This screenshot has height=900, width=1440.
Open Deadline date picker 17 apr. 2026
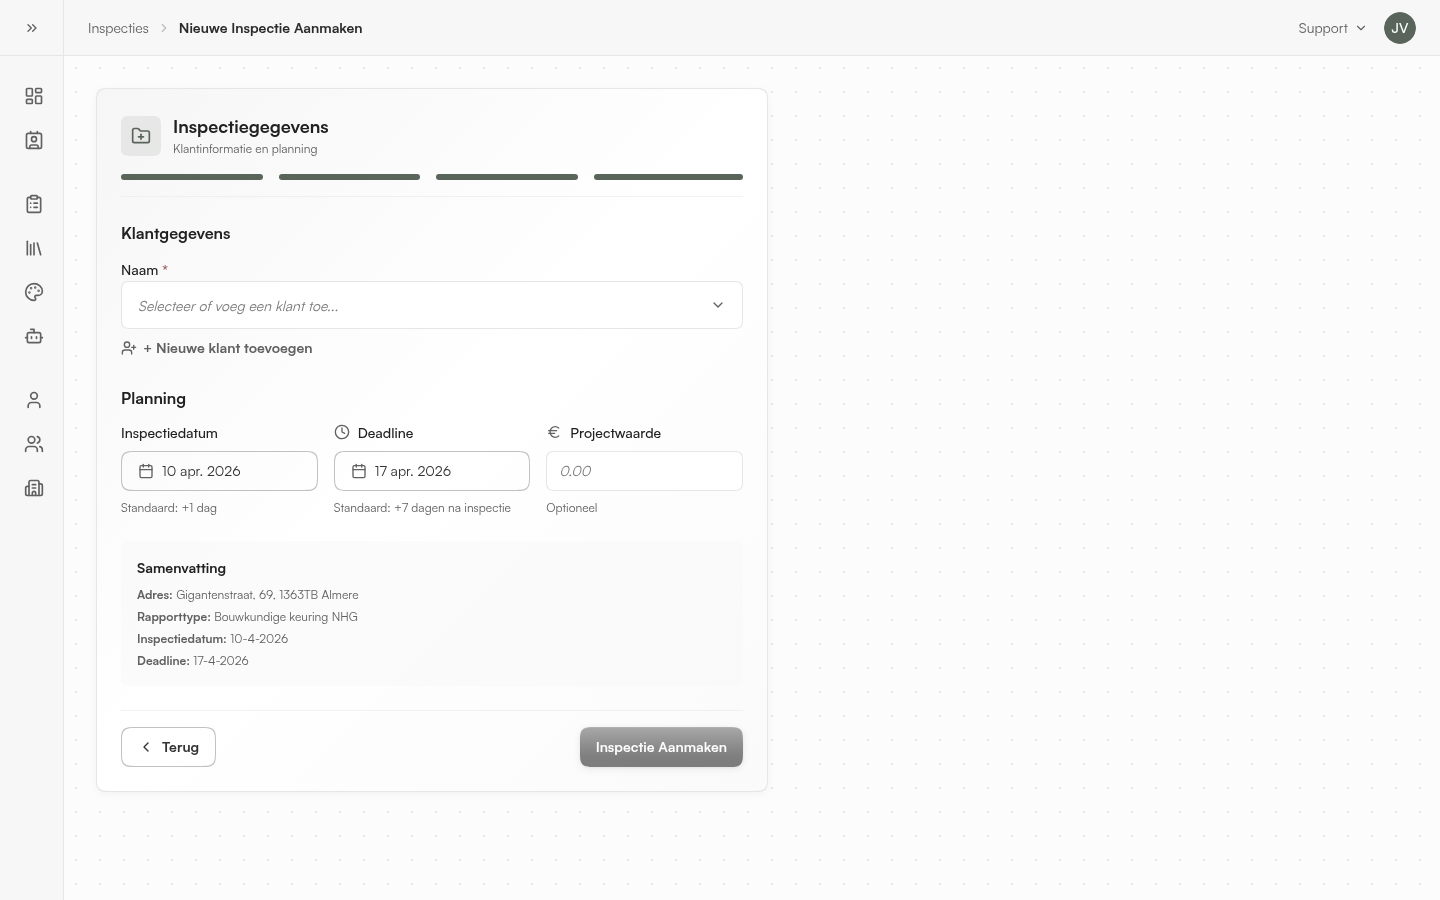click(432, 471)
